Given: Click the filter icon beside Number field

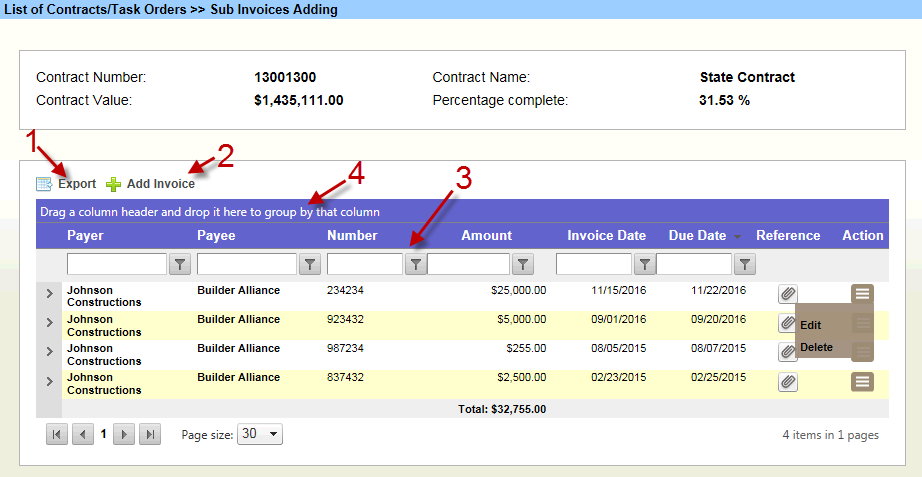Looking at the screenshot, I should (x=415, y=264).
